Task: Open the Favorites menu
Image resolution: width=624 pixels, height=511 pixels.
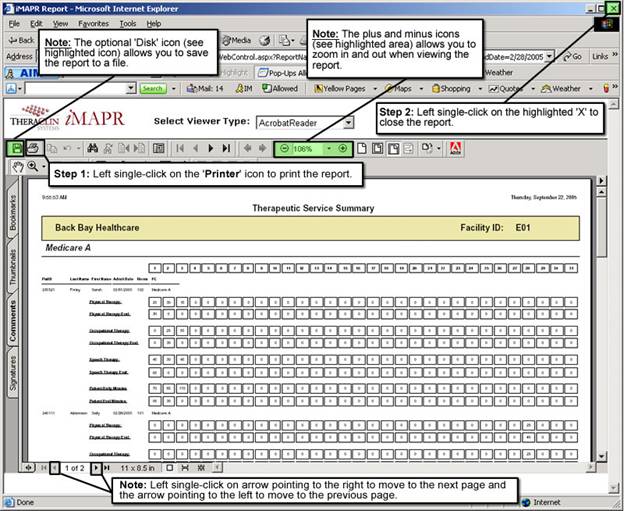Action: (x=94, y=24)
